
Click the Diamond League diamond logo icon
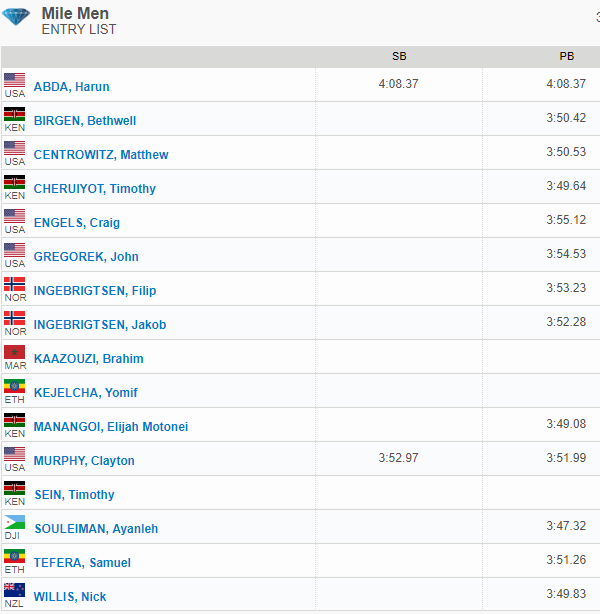(16, 17)
